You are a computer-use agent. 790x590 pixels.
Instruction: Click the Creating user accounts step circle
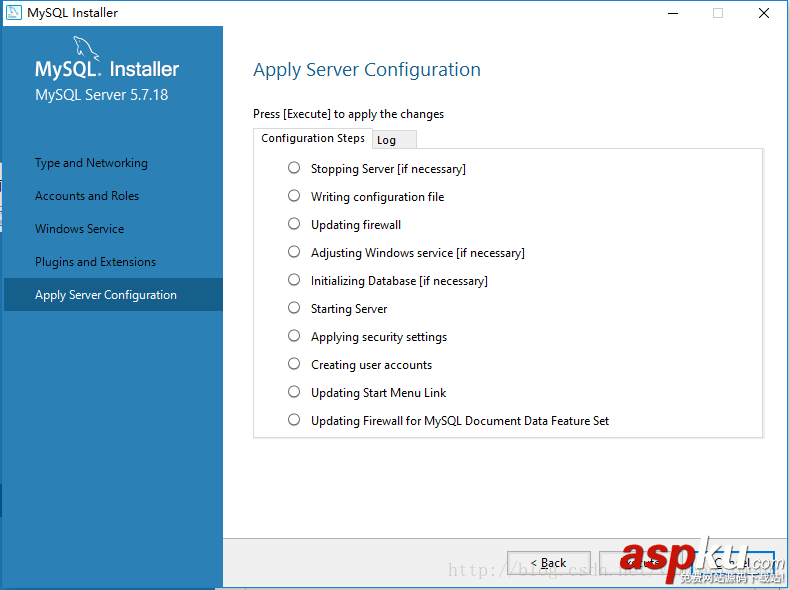[x=294, y=364]
